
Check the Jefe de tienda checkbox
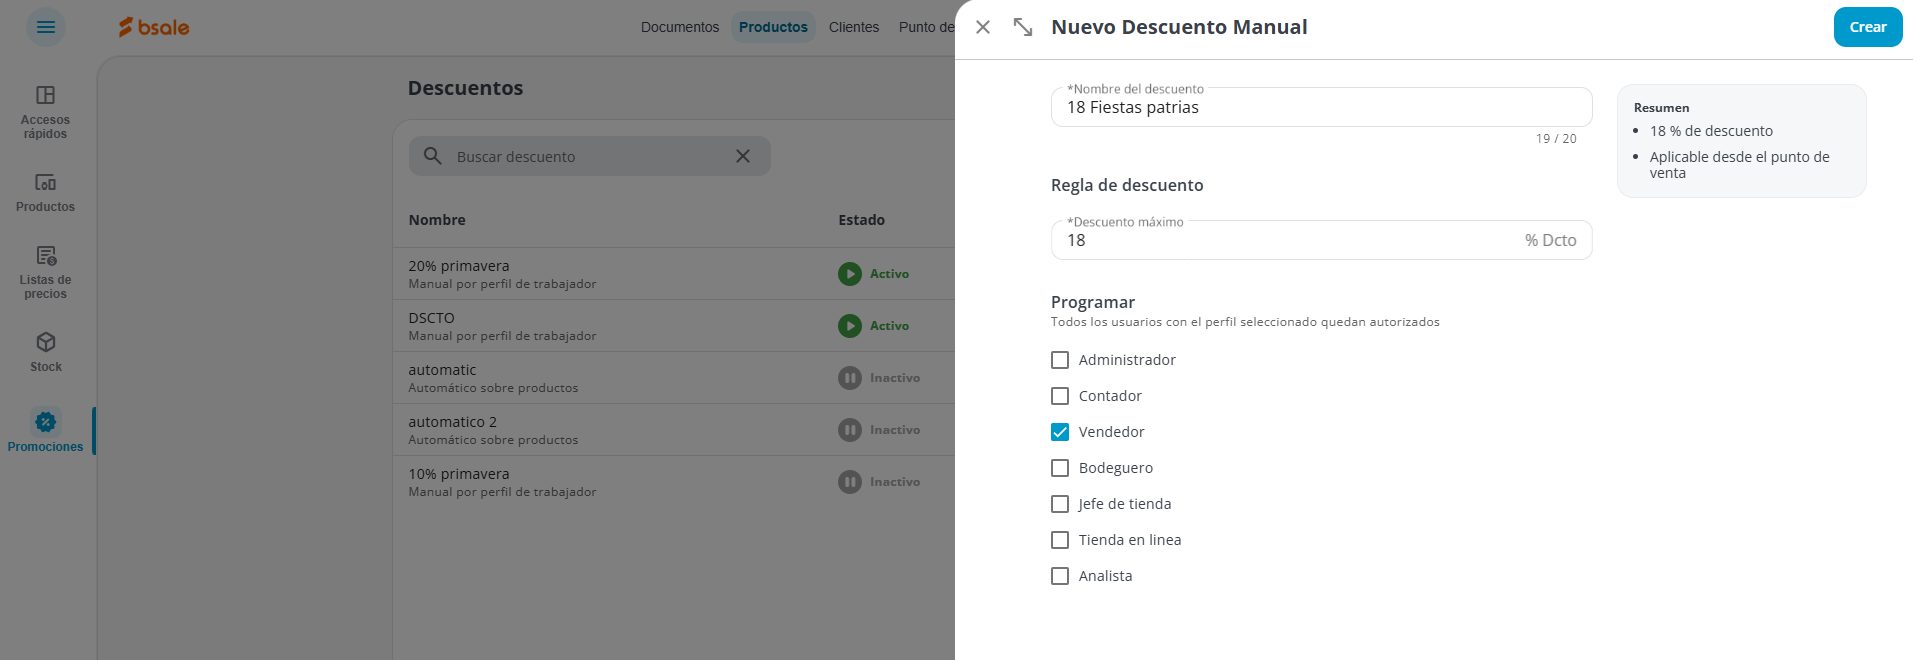pyautogui.click(x=1060, y=504)
